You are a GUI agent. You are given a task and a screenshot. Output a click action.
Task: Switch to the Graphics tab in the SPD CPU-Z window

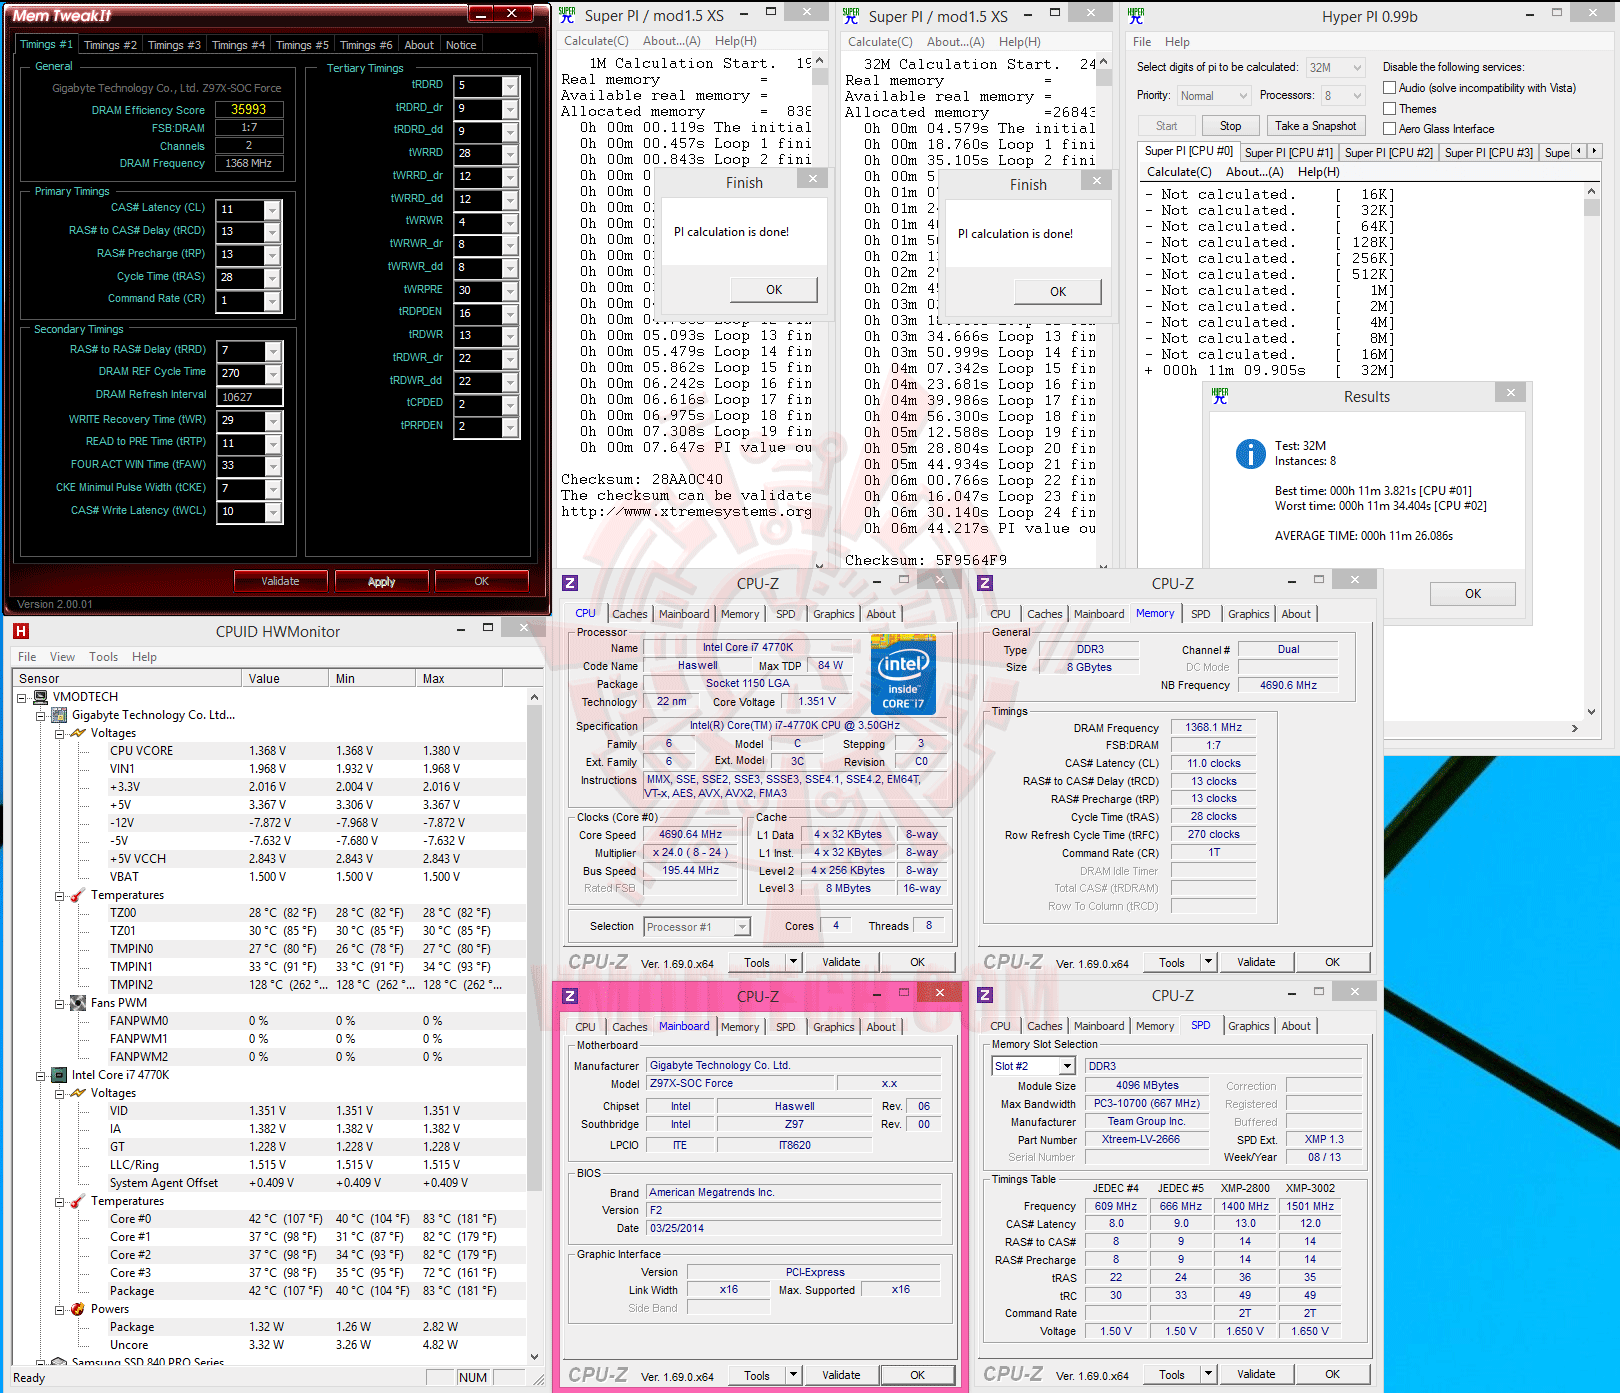(x=1248, y=1026)
